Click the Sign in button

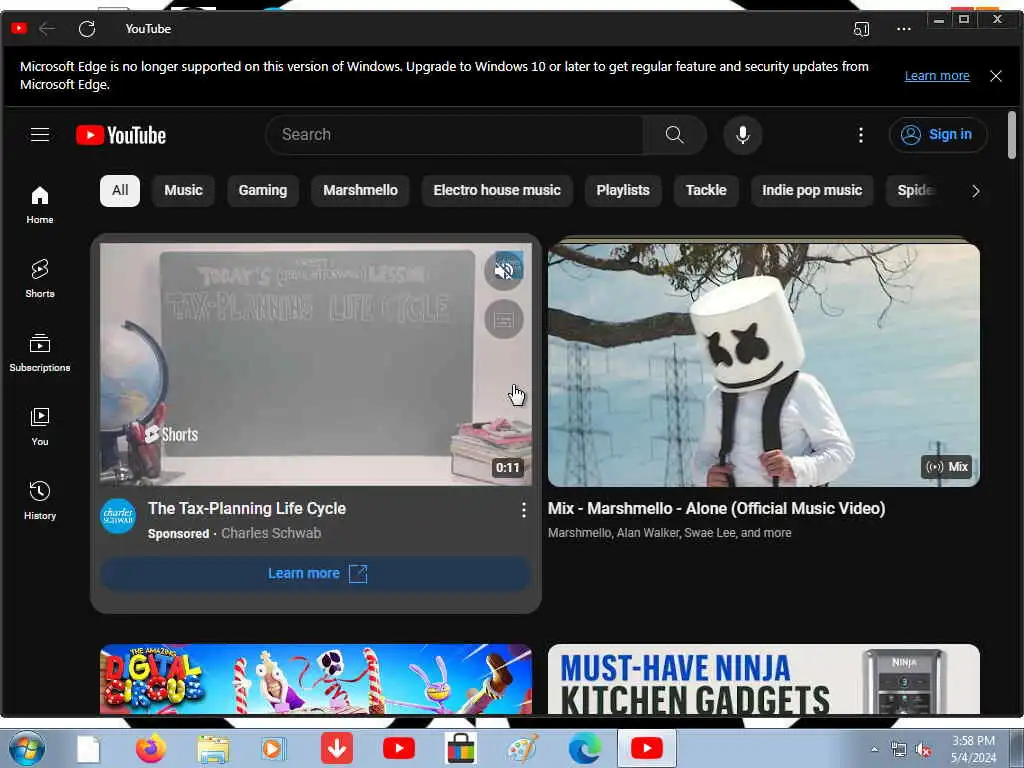(938, 135)
